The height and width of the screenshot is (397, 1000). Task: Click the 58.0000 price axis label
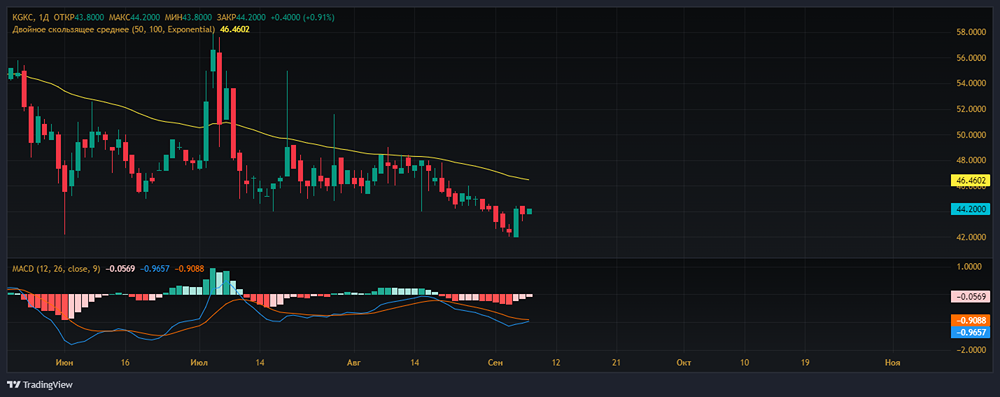click(x=972, y=32)
